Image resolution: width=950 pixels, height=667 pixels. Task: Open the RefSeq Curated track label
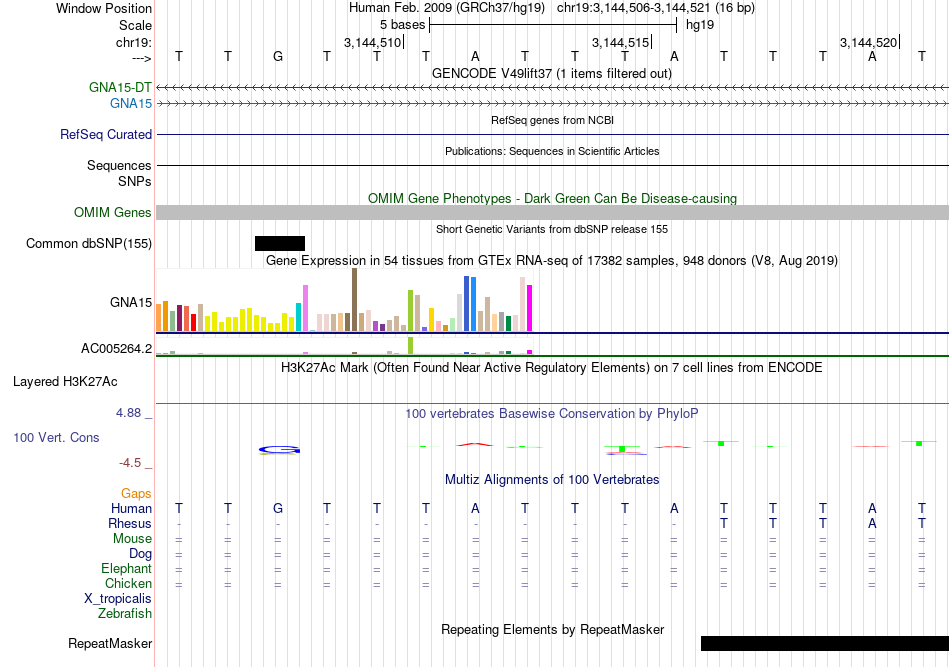(106, 134)
